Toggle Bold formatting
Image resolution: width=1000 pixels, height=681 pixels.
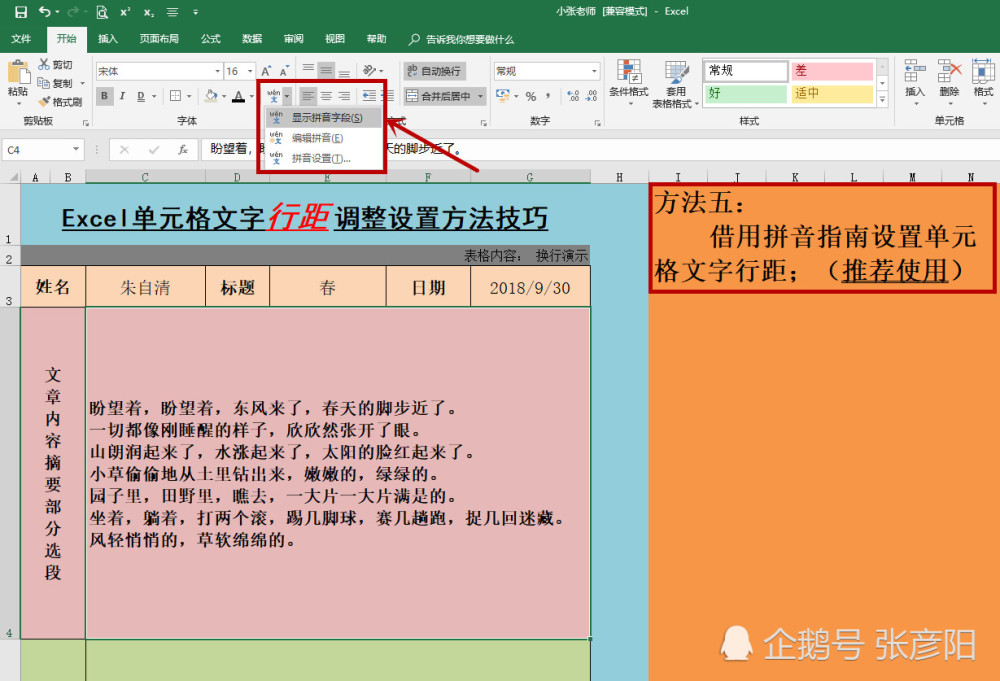pos(104,96)
